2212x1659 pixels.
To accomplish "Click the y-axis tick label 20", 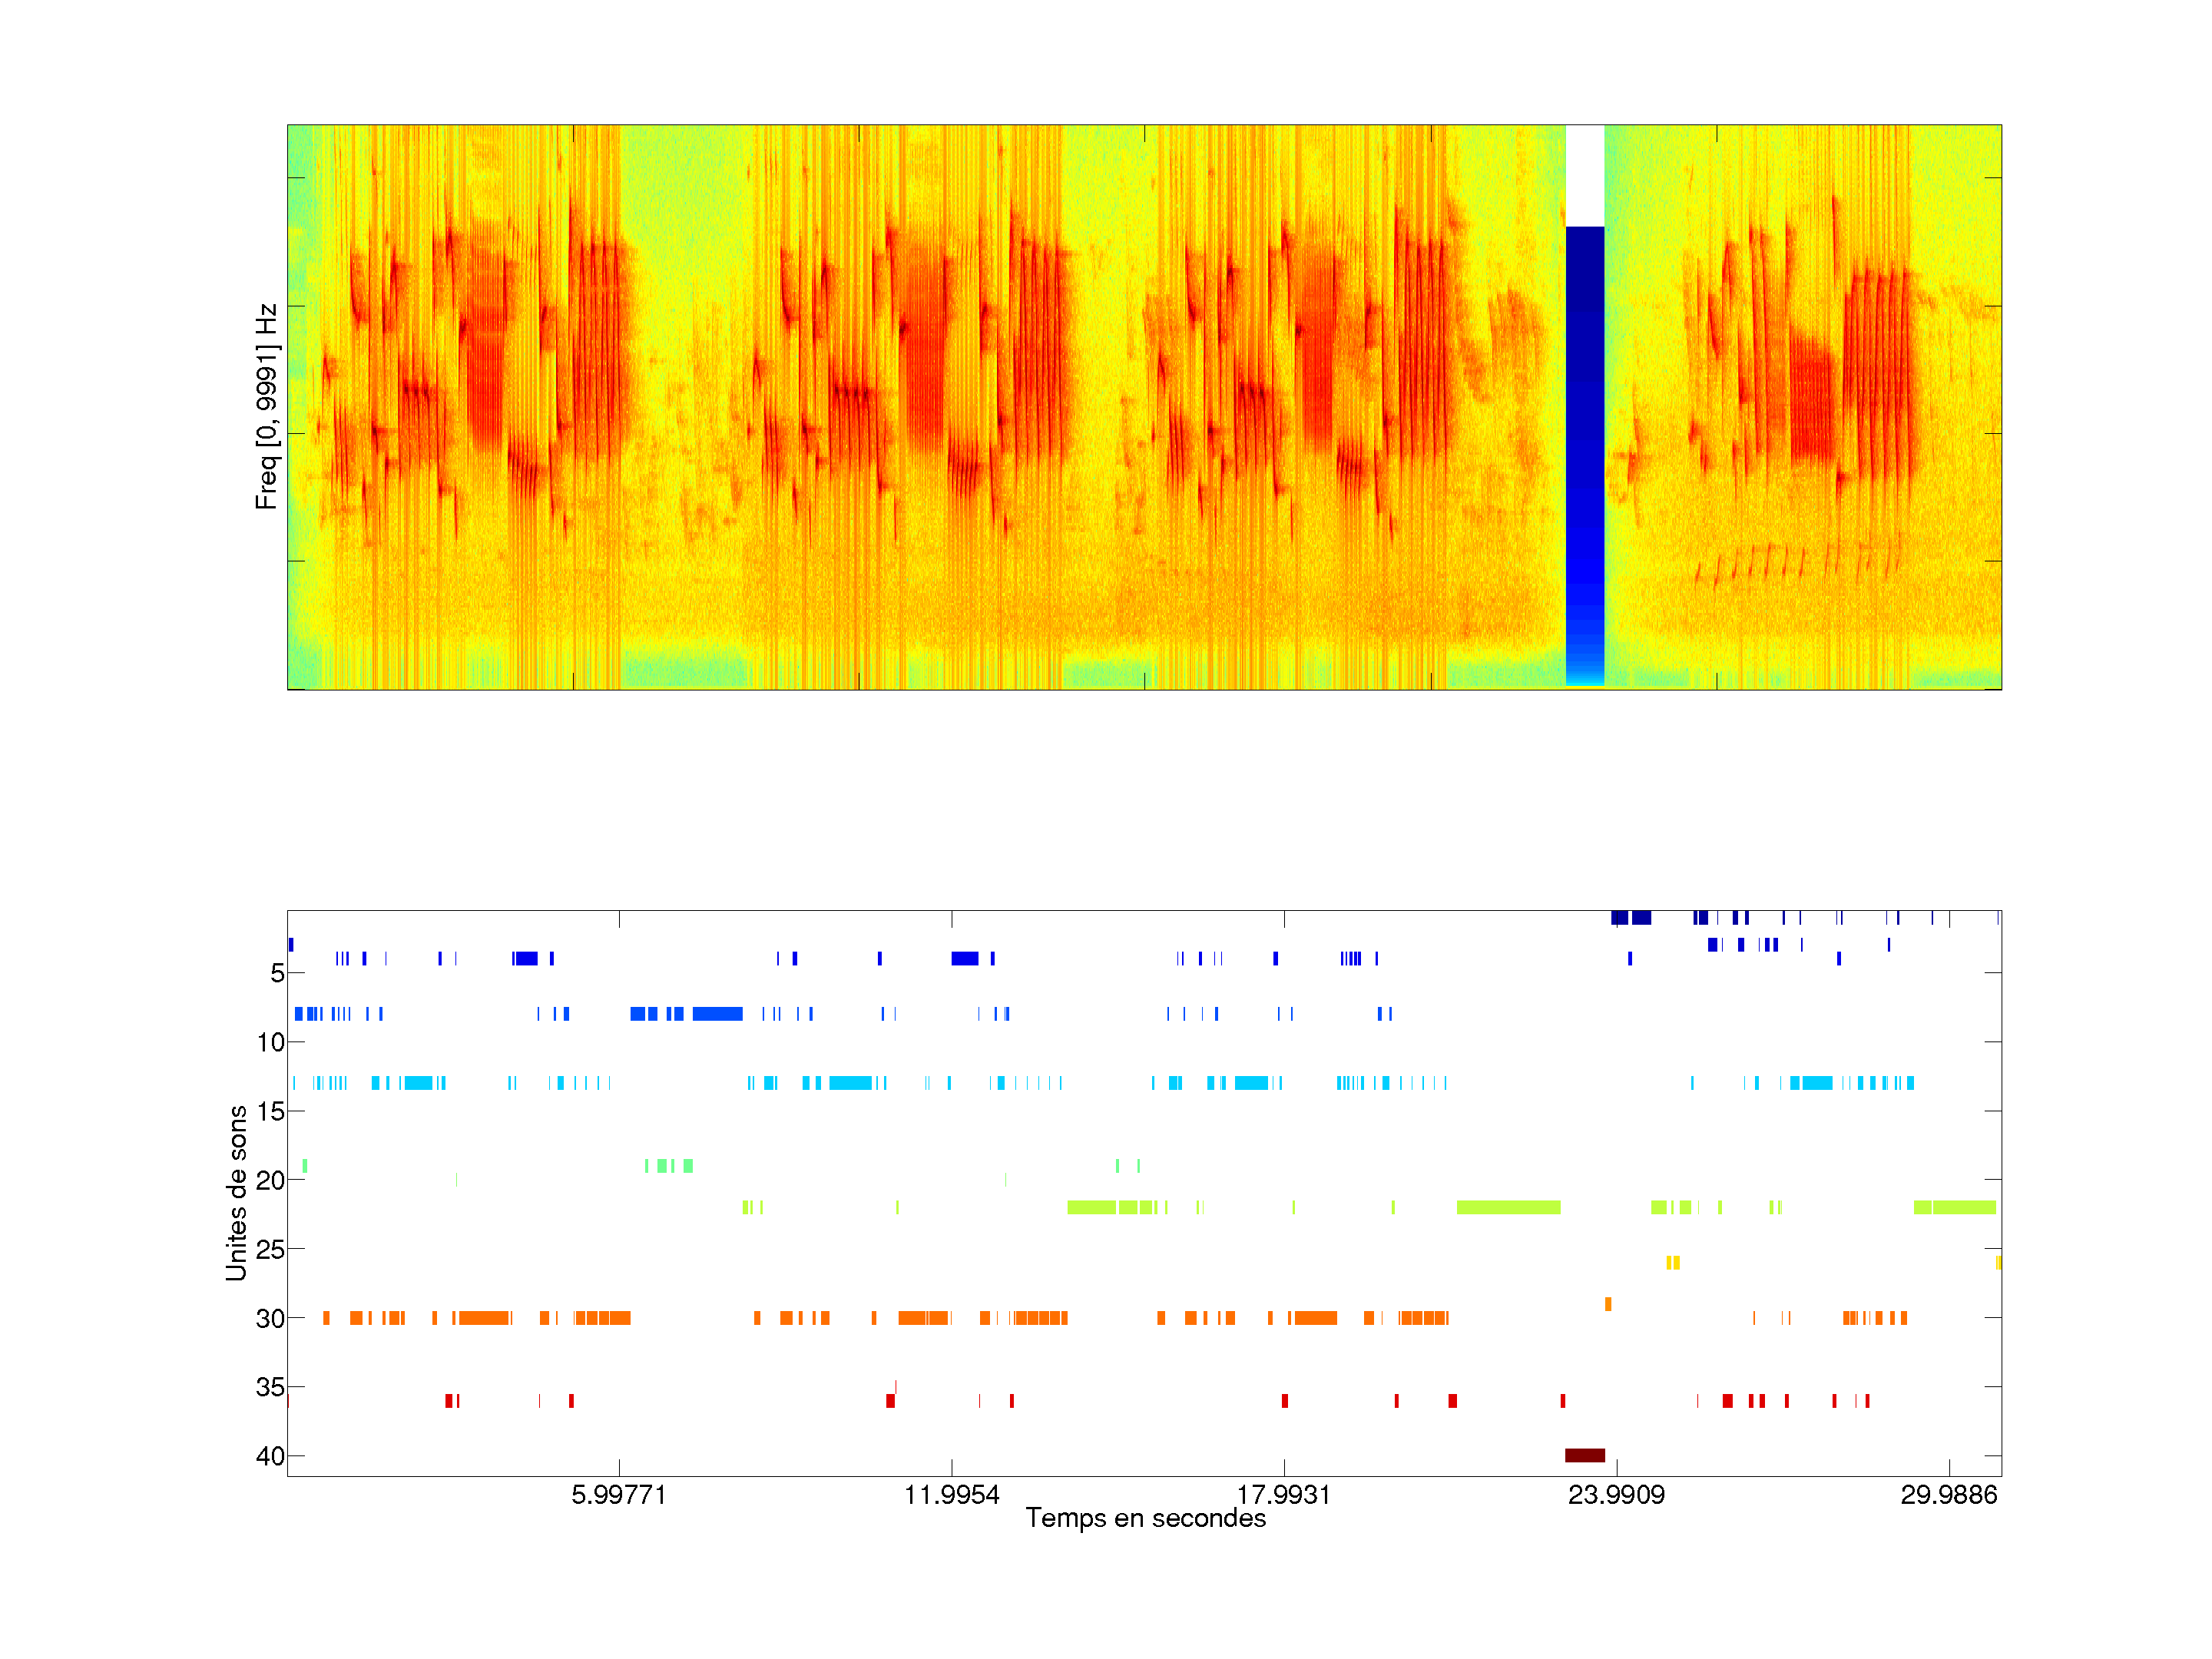I will [x=270, y=1180].
